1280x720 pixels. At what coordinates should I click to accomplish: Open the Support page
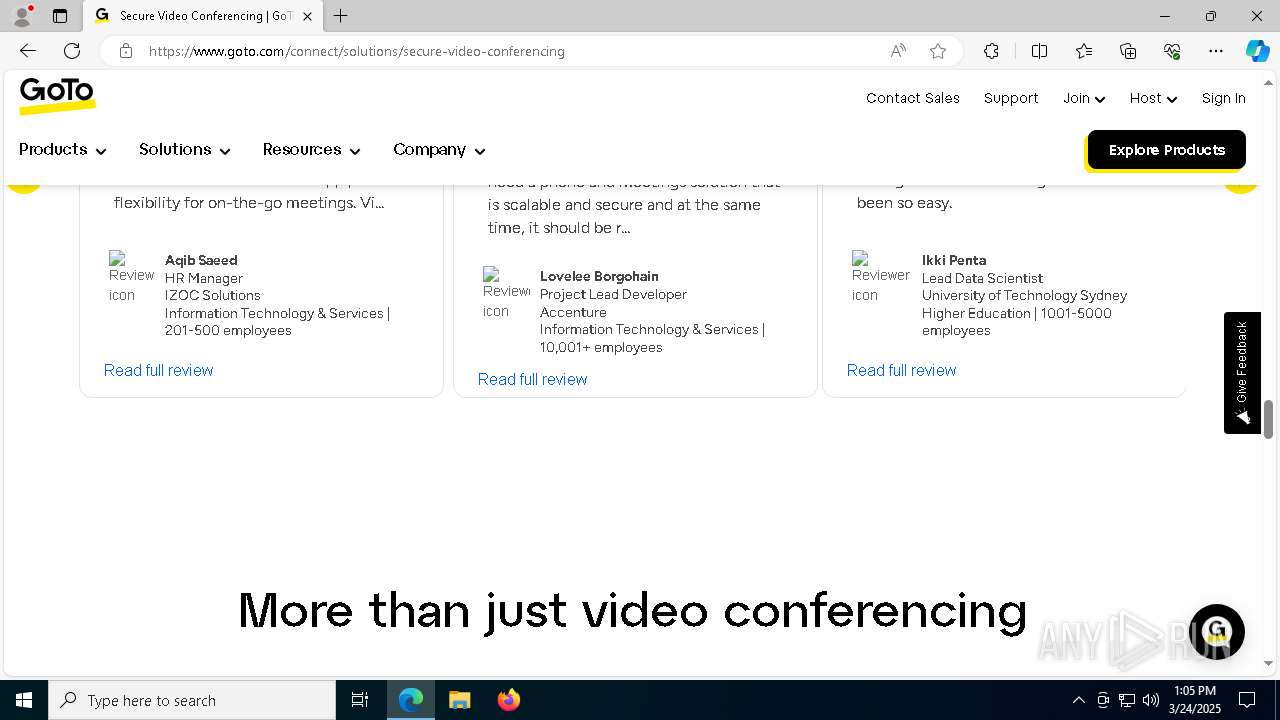tap(1011, 98)
